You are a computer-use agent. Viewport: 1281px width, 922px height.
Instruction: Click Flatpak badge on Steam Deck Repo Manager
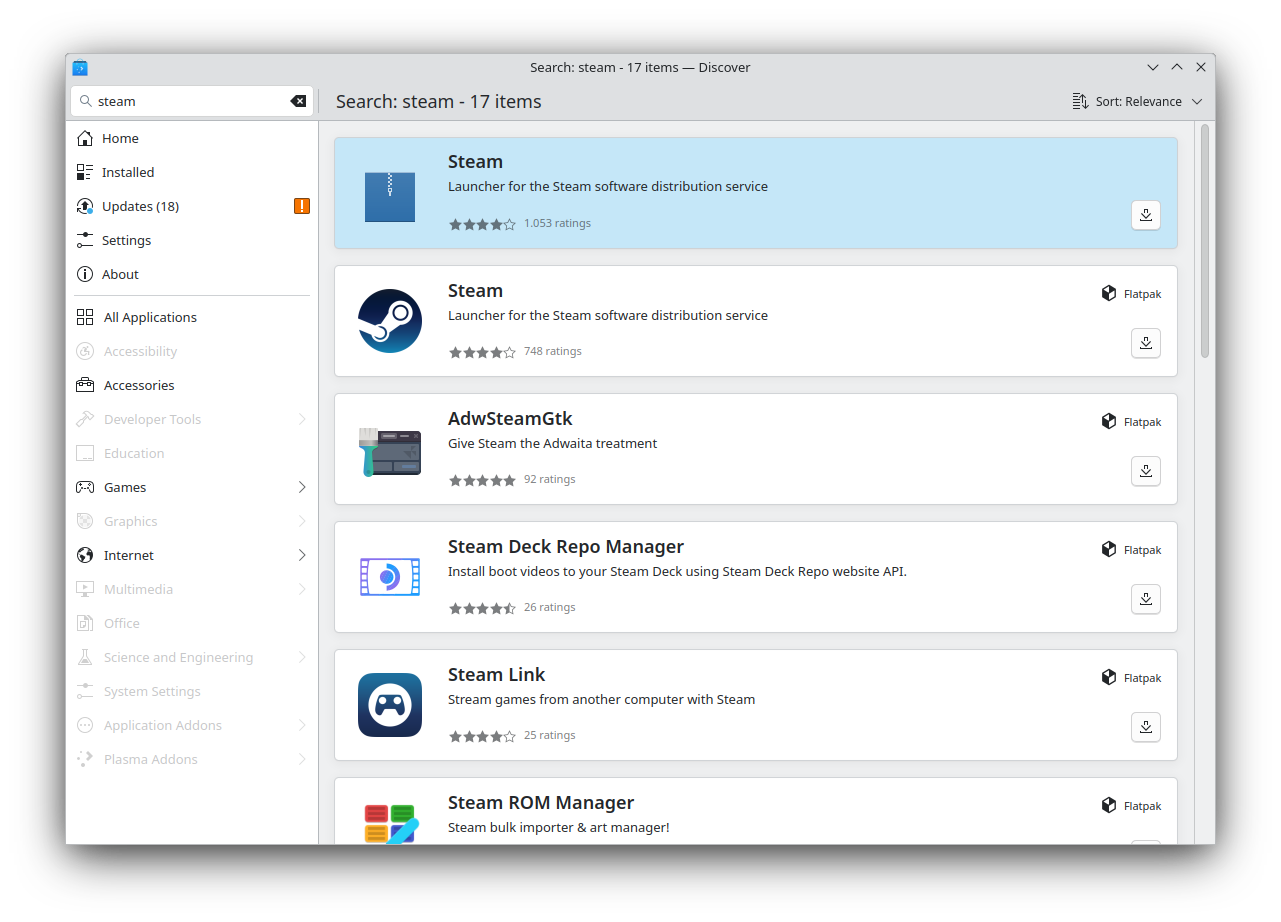[1131, 550]
